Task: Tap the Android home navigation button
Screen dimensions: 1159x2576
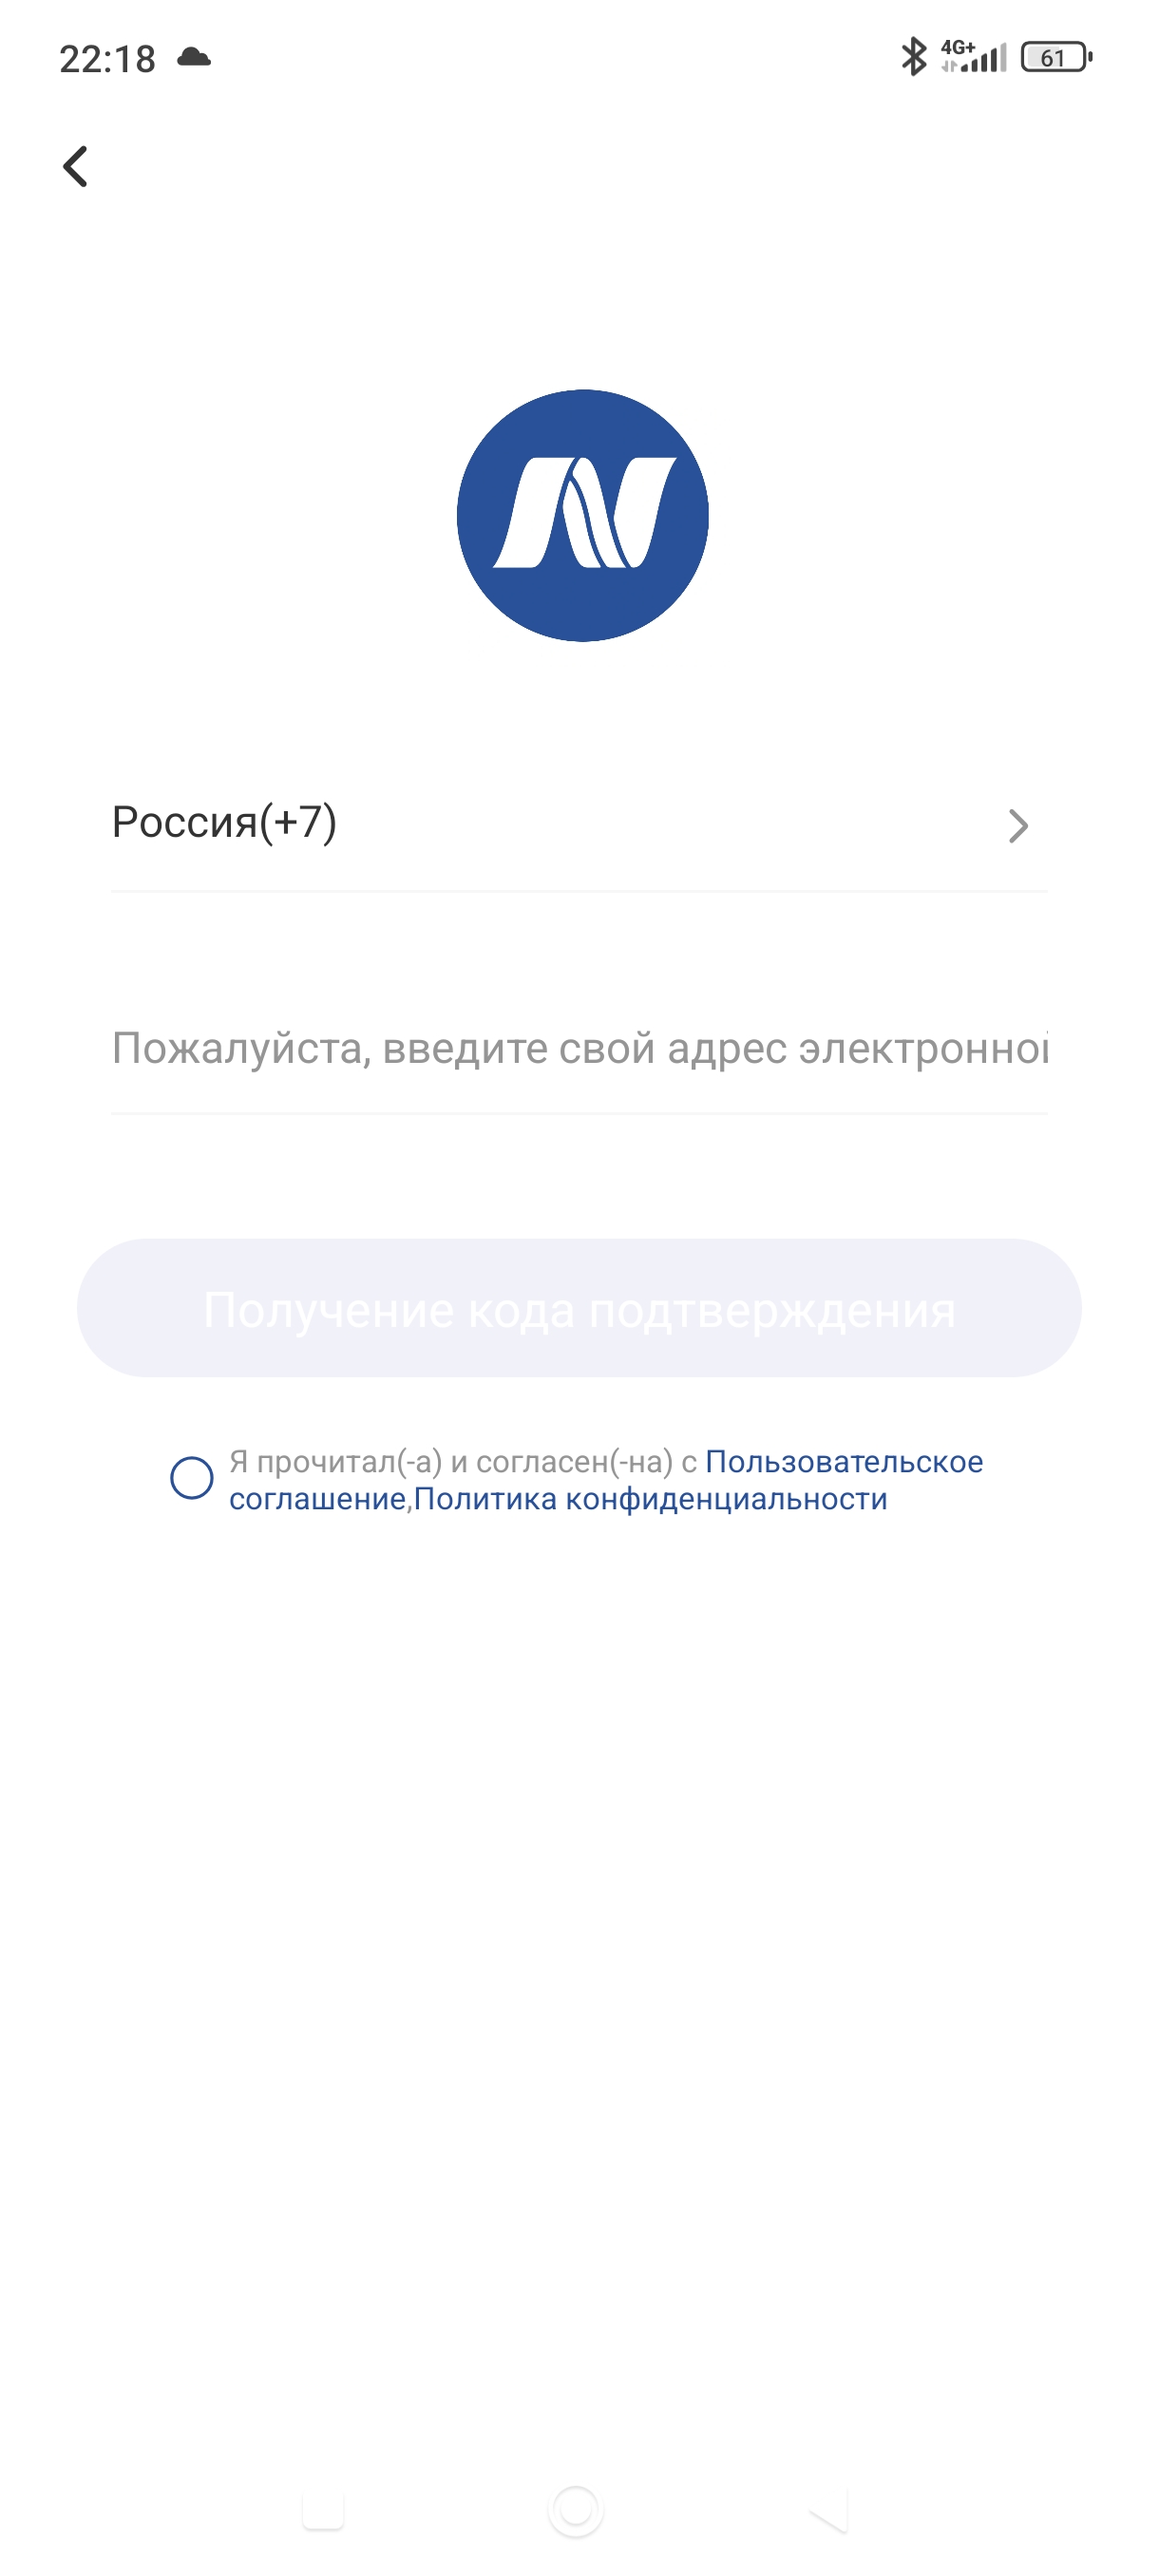Action: (576, 2509)
